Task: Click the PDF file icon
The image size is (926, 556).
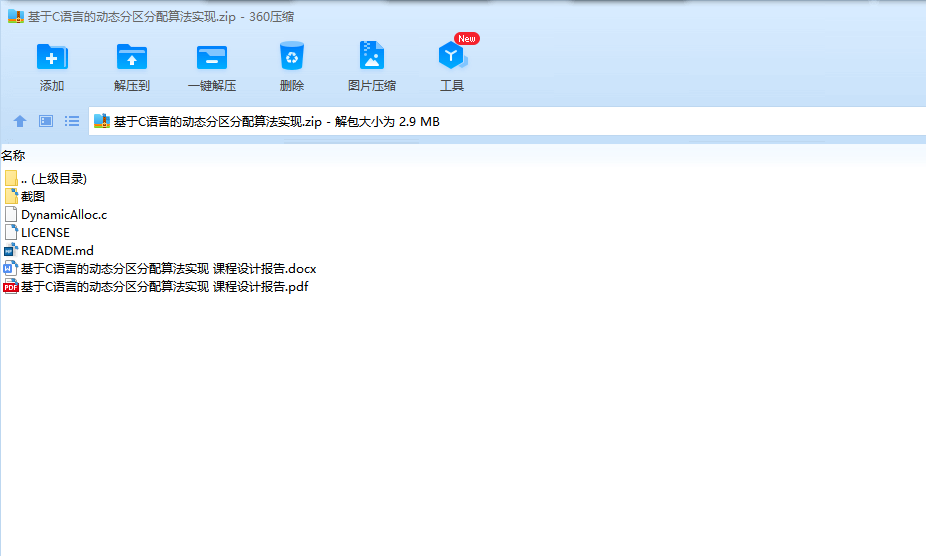Action: coord(11,287)
